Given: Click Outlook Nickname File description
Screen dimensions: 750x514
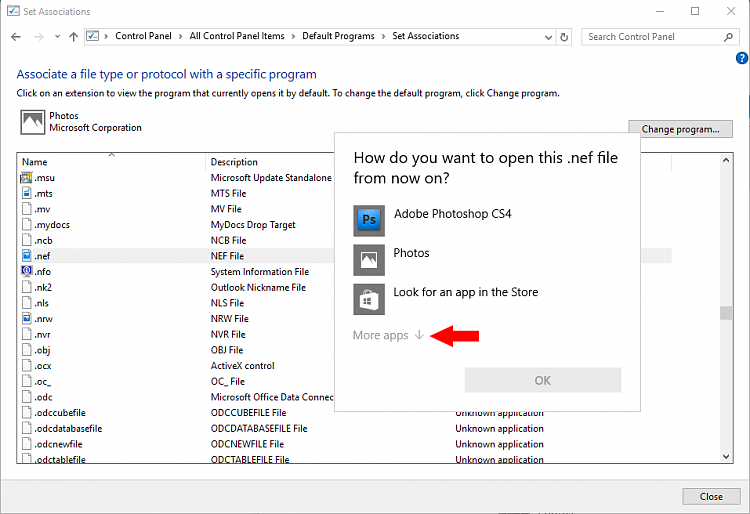Looking at the screenshot, I should pos(258,287).
